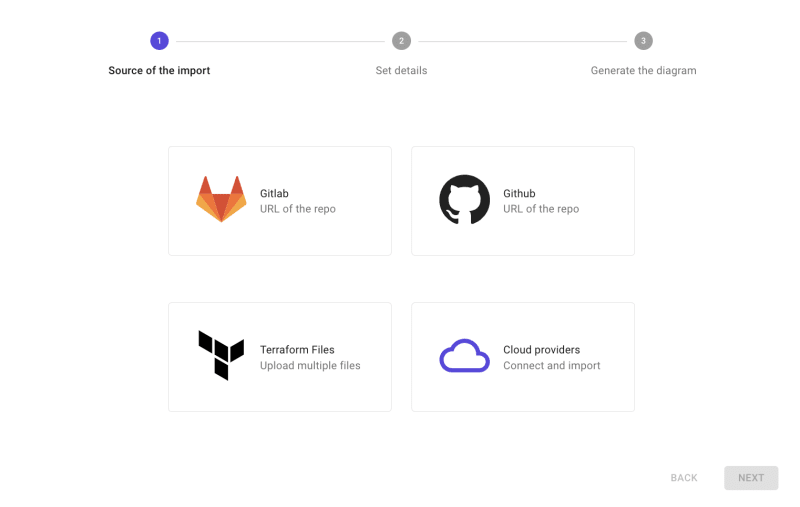The image size is (800, 507).
Task: Click 'URL of the repo' under Gitlab
Action: click(x=298, y=209)
